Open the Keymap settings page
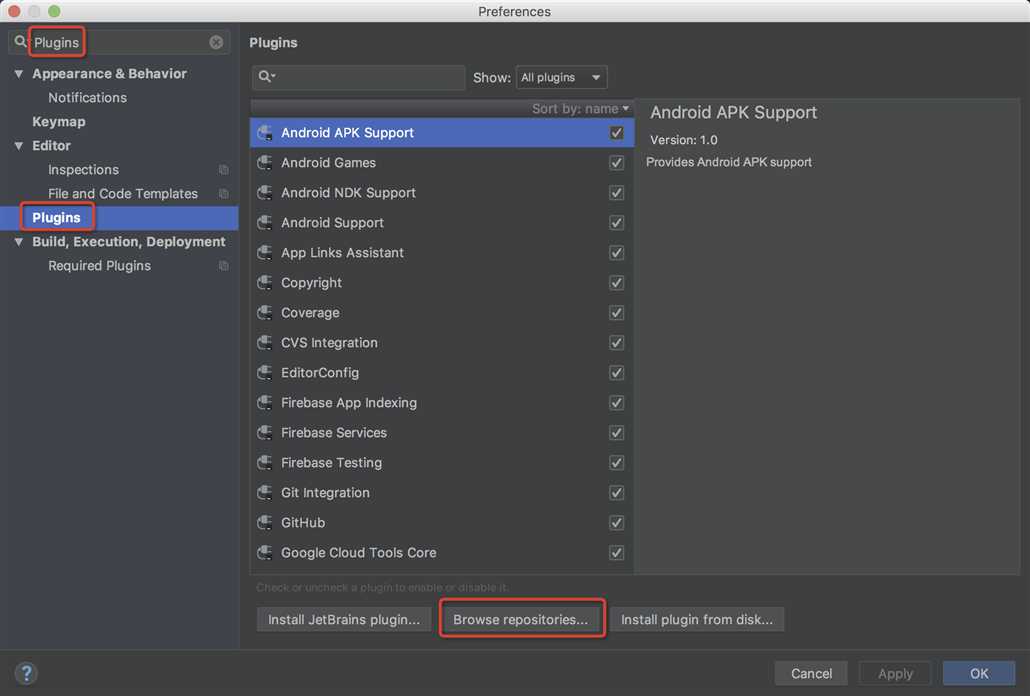Viewport: 1030px width, 696px height. coord(58,121)
